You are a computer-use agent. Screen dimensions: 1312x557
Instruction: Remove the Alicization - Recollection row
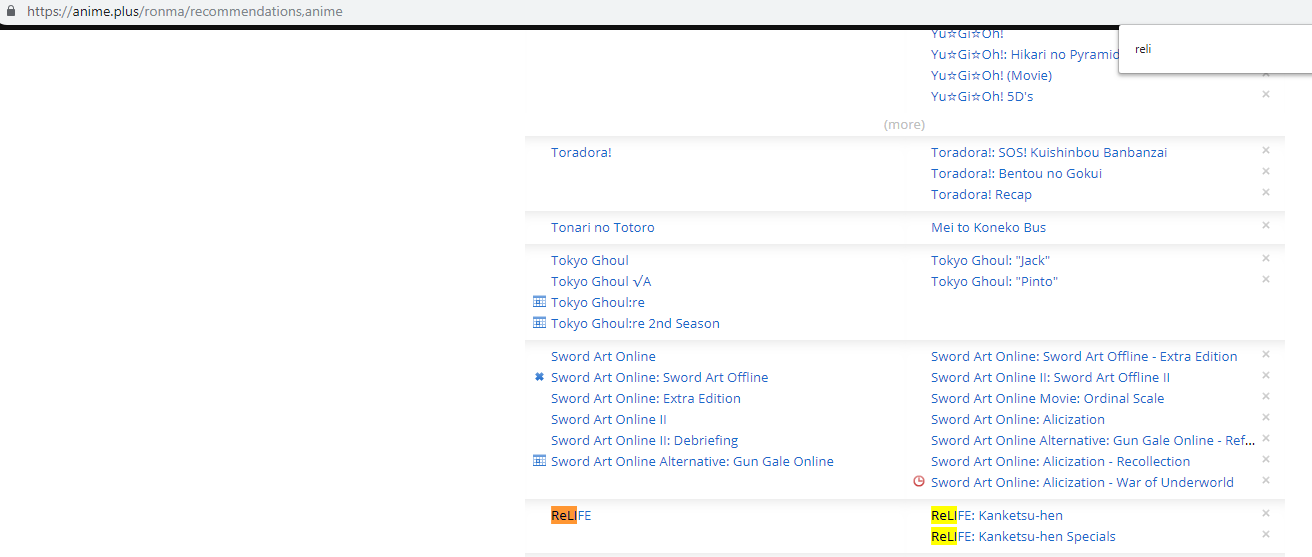[1266, 459]
